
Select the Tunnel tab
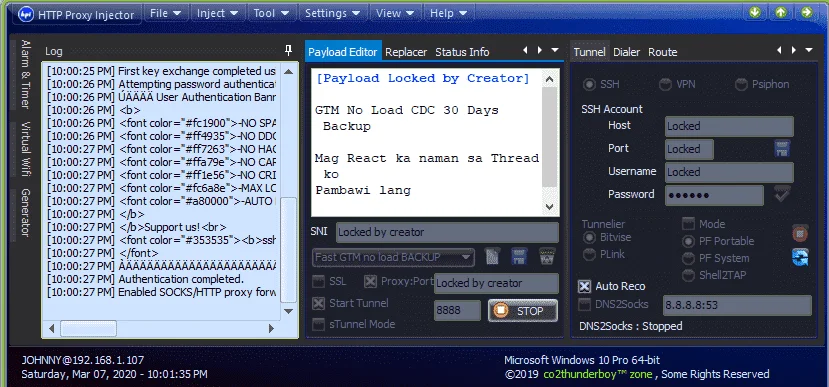589,52
